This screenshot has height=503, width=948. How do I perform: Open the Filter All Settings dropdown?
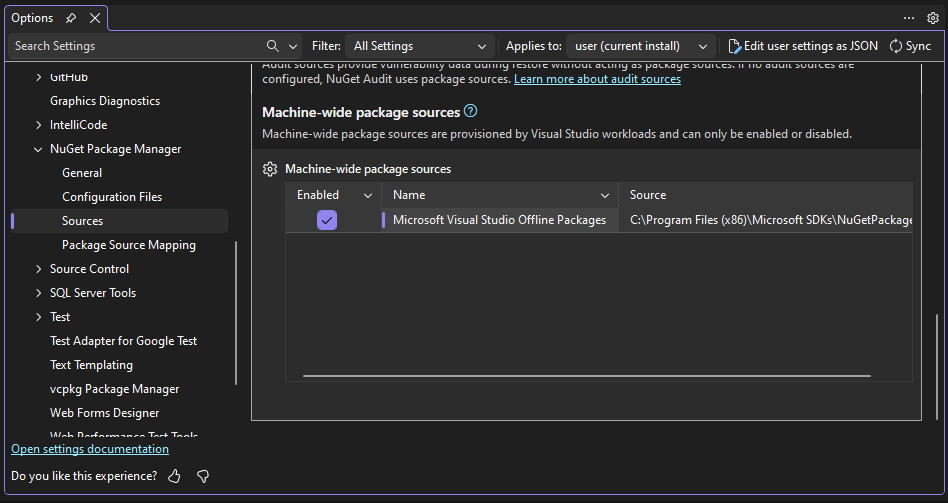(420, 46)
